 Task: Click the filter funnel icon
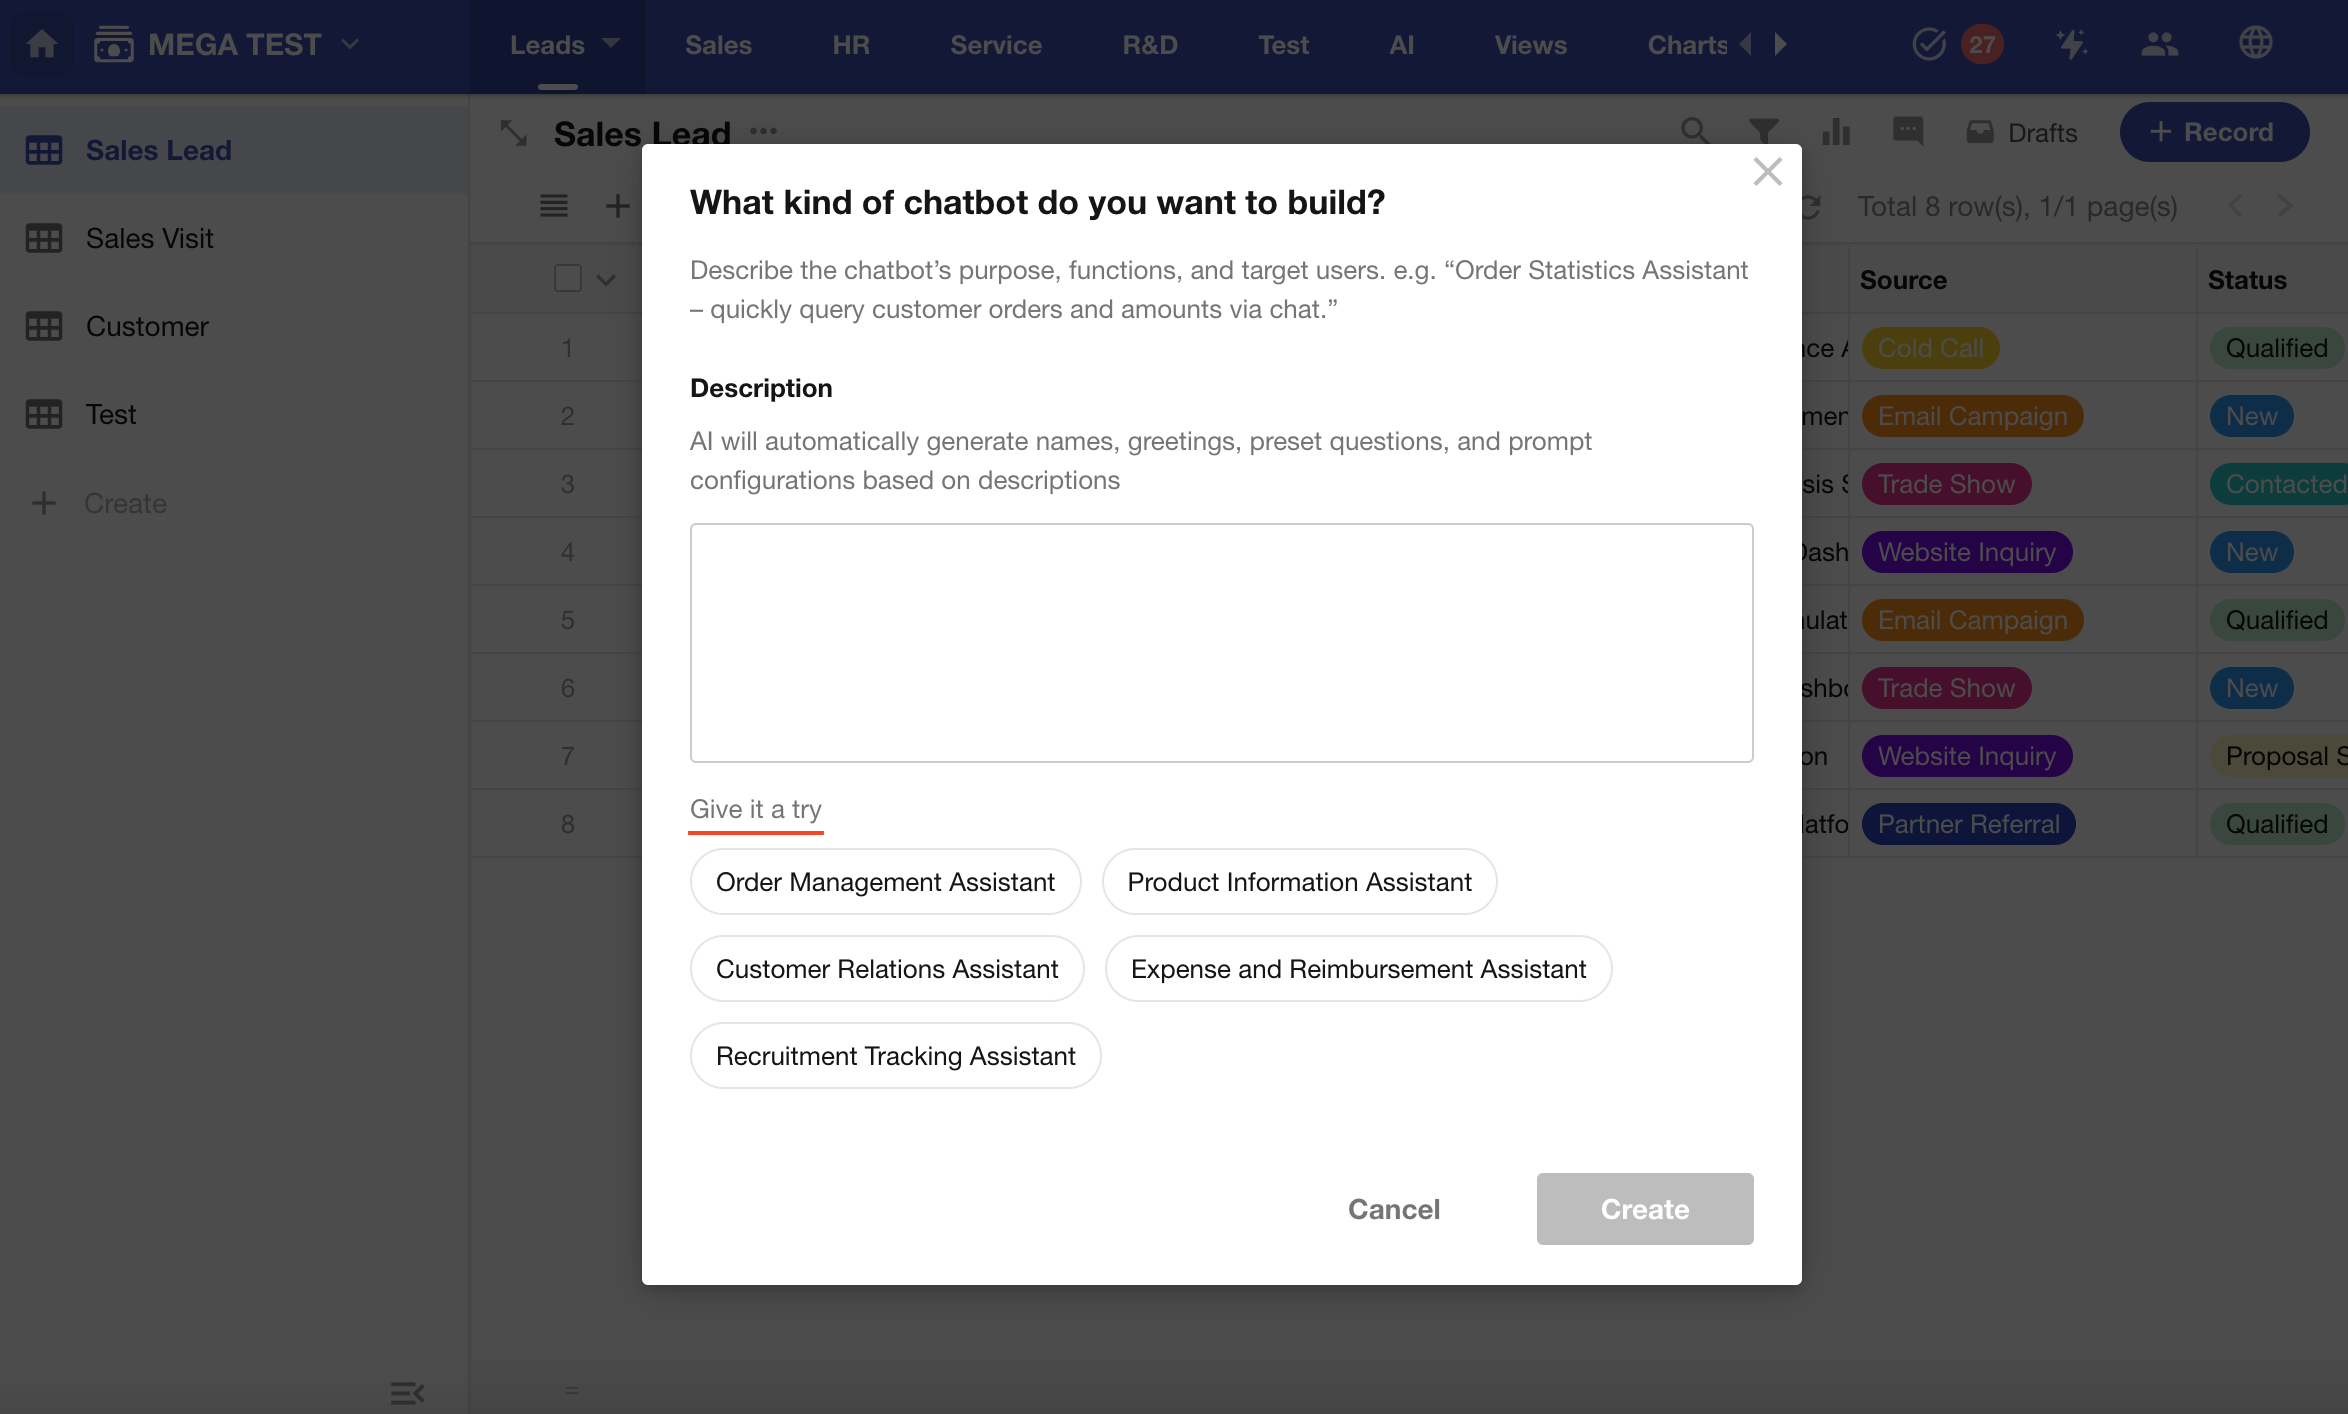click(x=1763, y=131)
